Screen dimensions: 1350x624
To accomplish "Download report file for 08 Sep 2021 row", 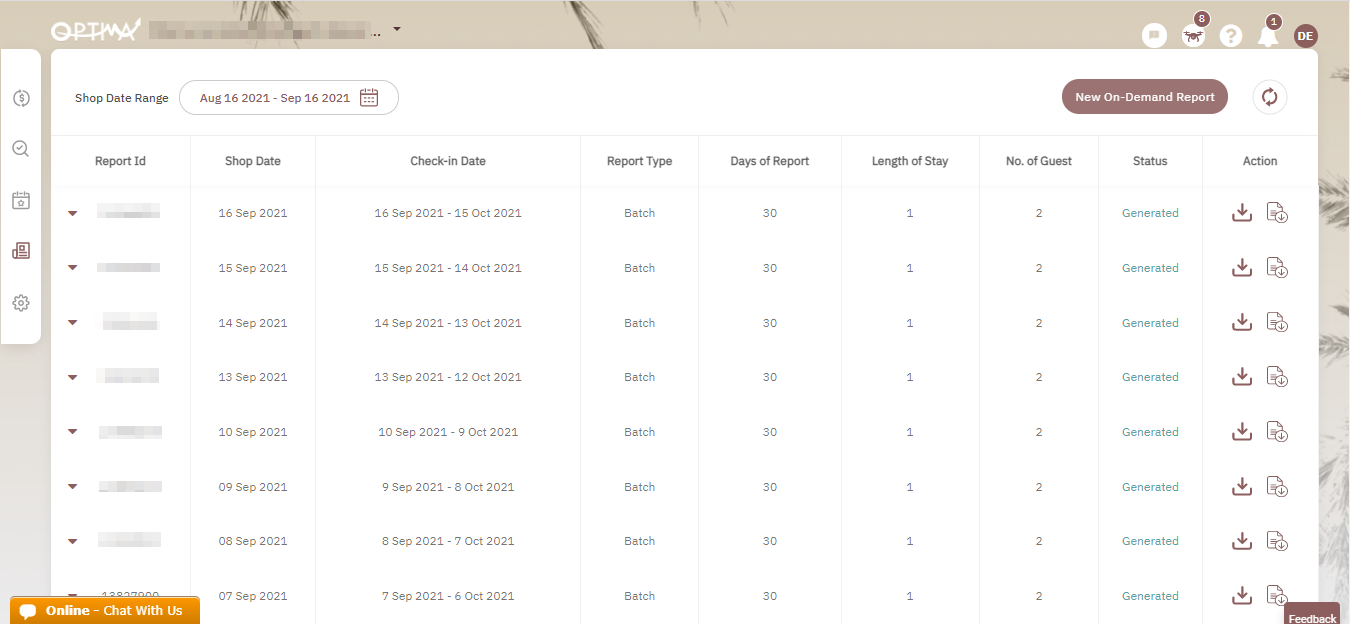I will click(1277, 541).
